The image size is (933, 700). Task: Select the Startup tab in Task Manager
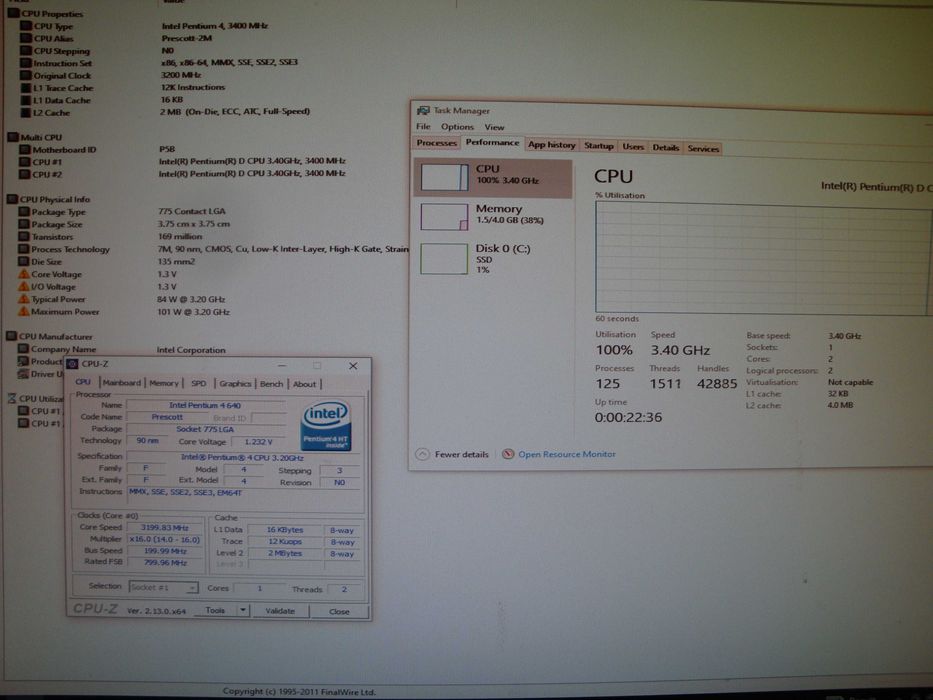pos(598,146)
